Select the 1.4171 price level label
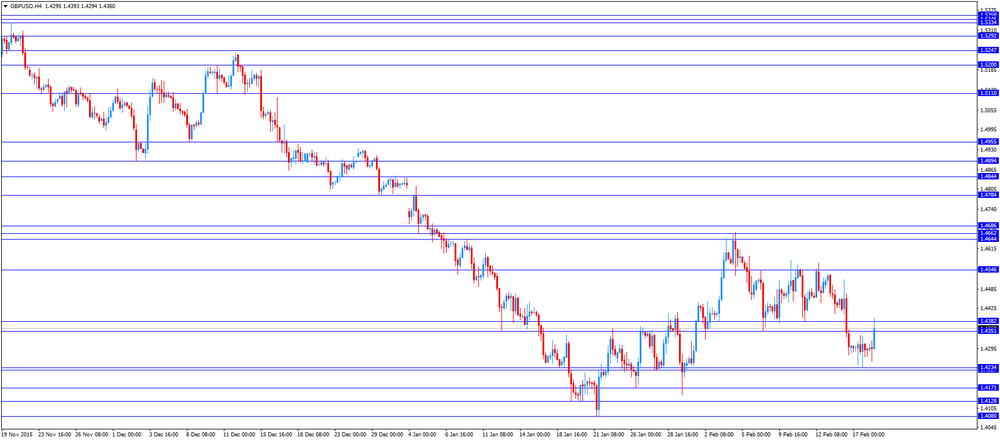Image resolution: width=1000 pixels, height=441 pixels. [x=988, y=387]
